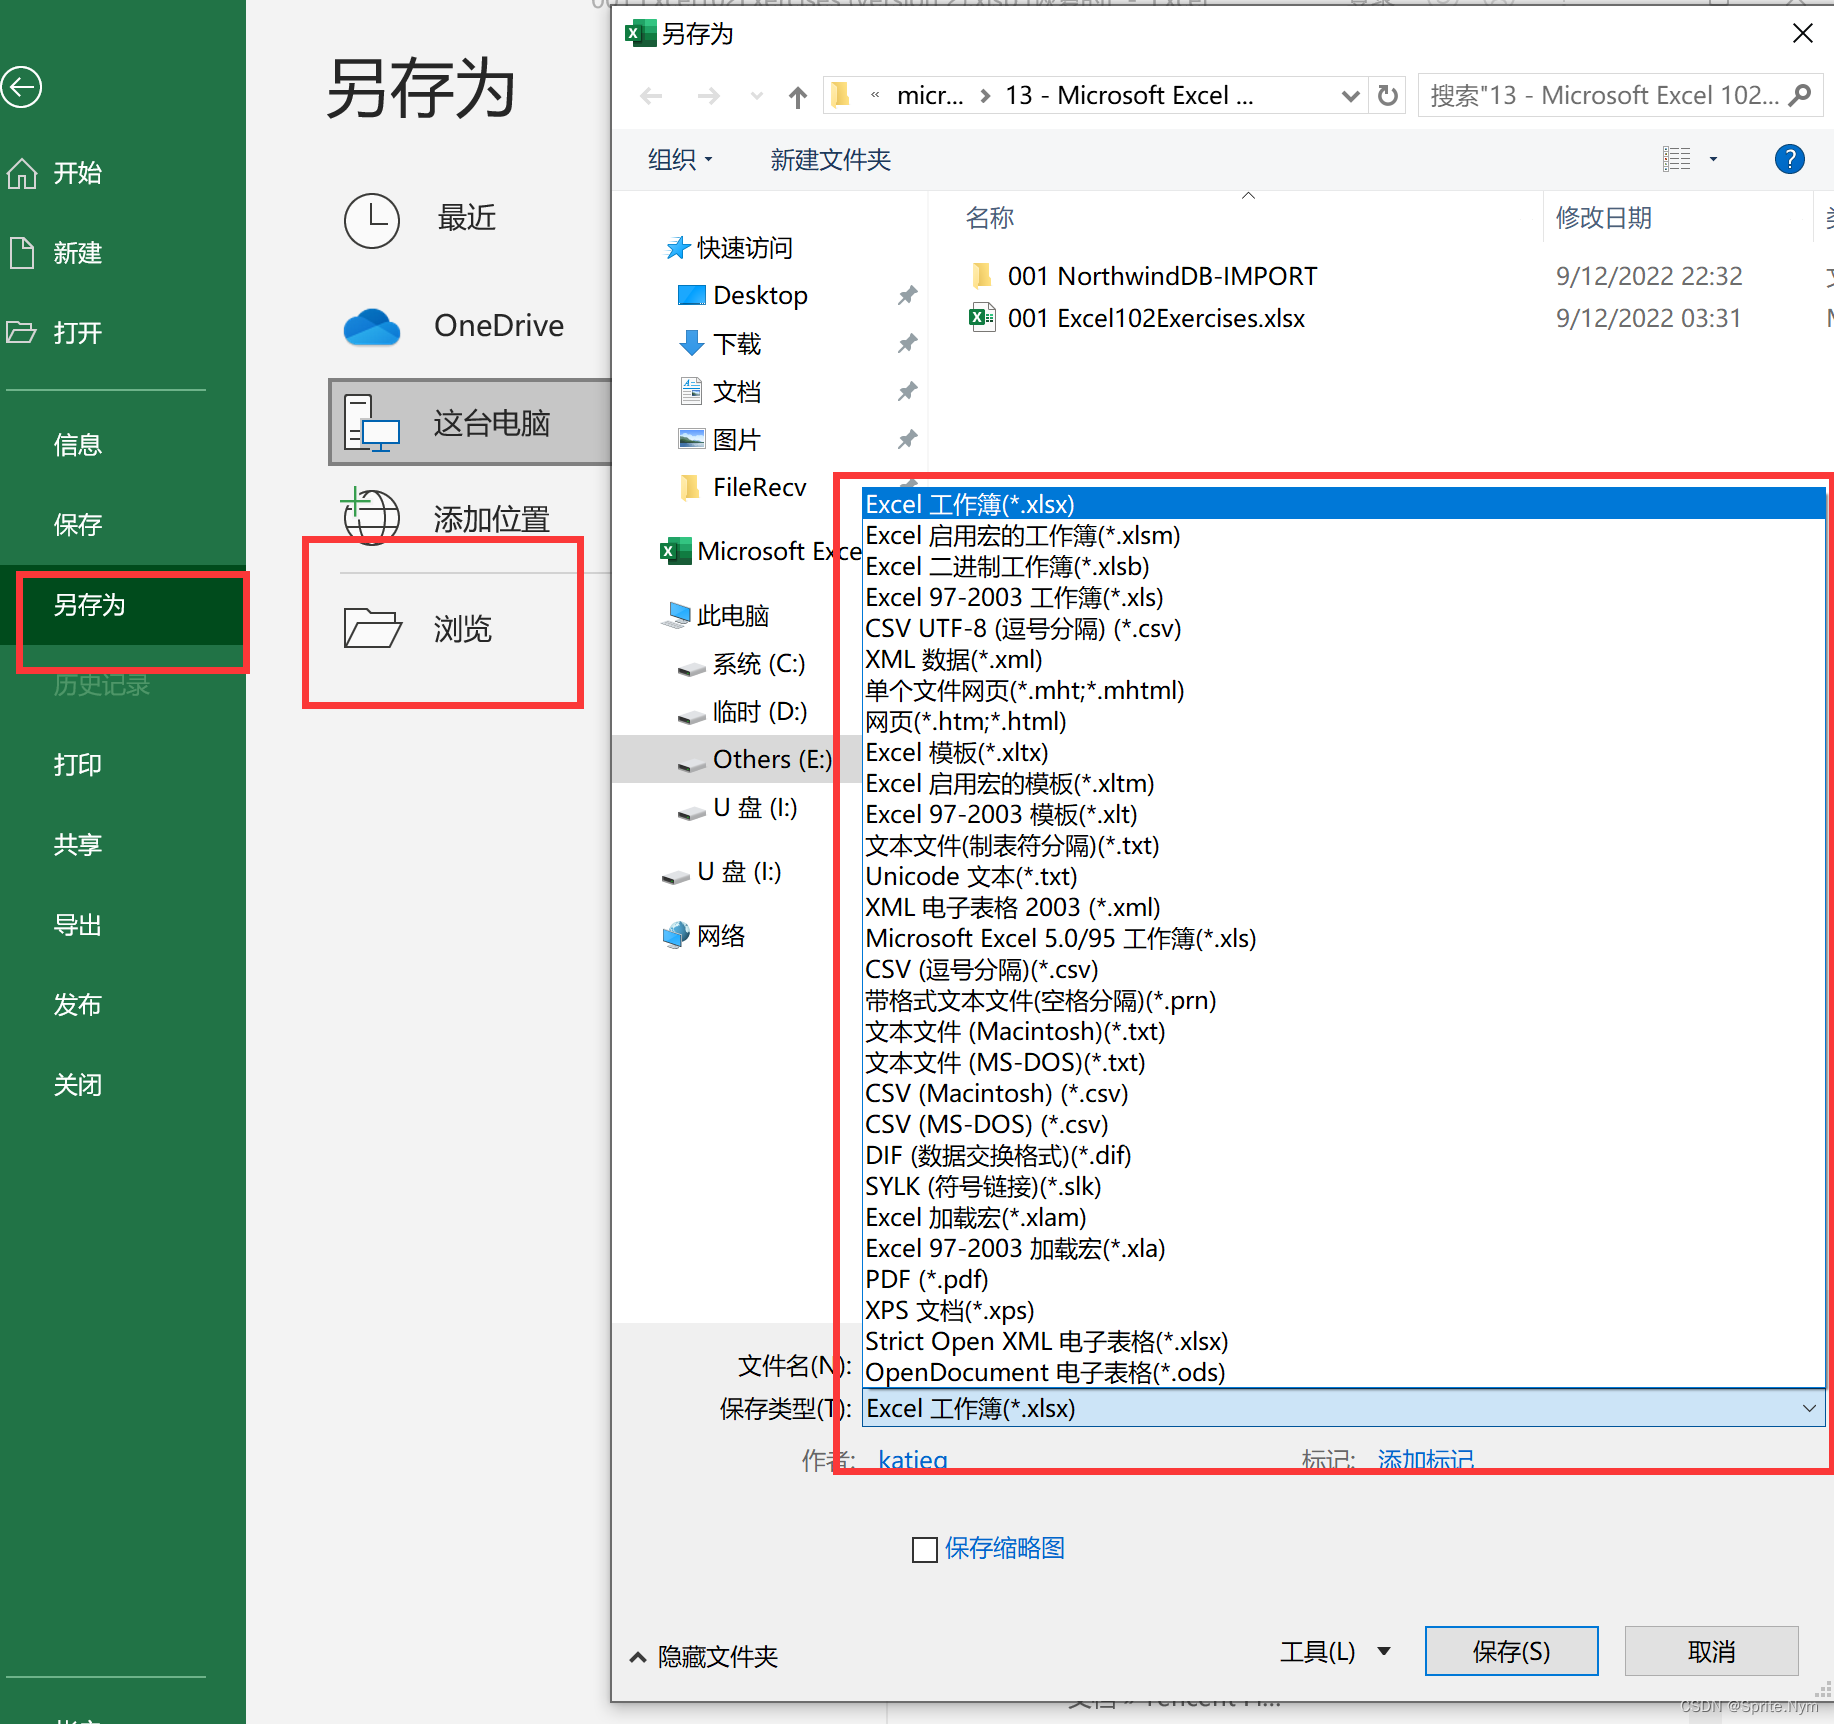1834x1724 pixels.
Task: Select Others (E:) drive in tree
Action: pos(754,760)
